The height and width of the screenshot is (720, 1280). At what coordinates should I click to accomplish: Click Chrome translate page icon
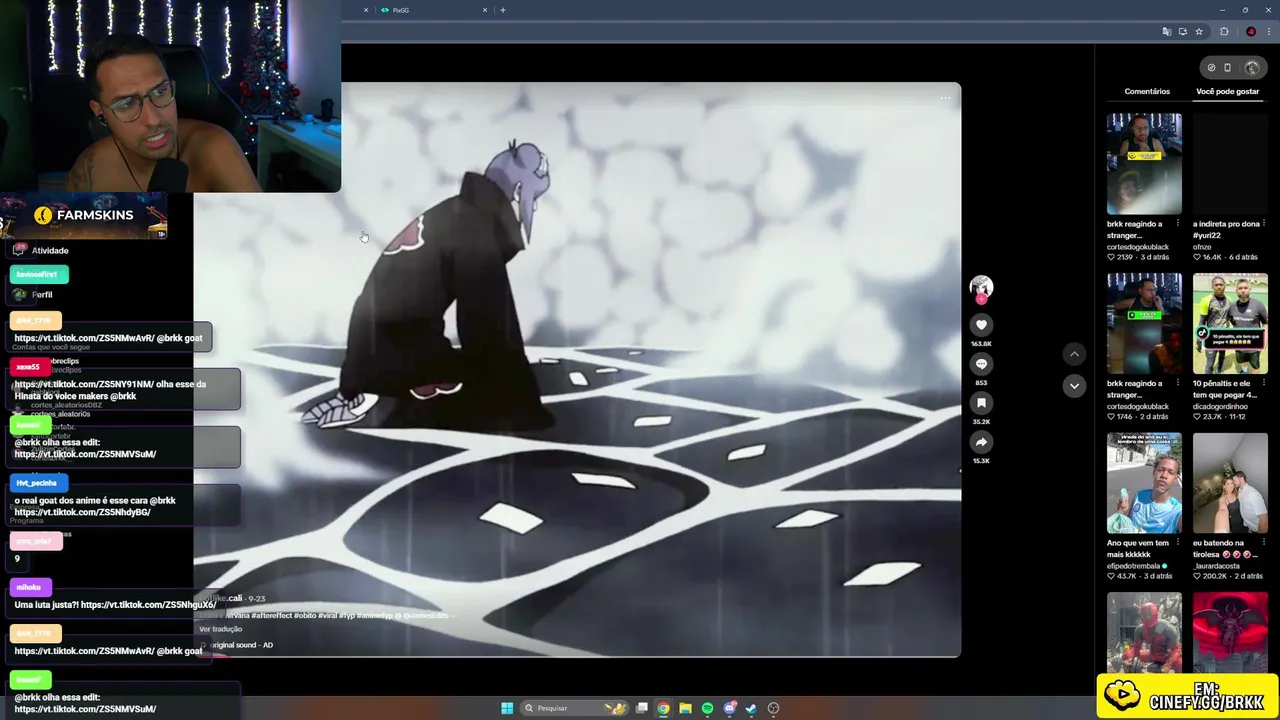(1167, 32)
